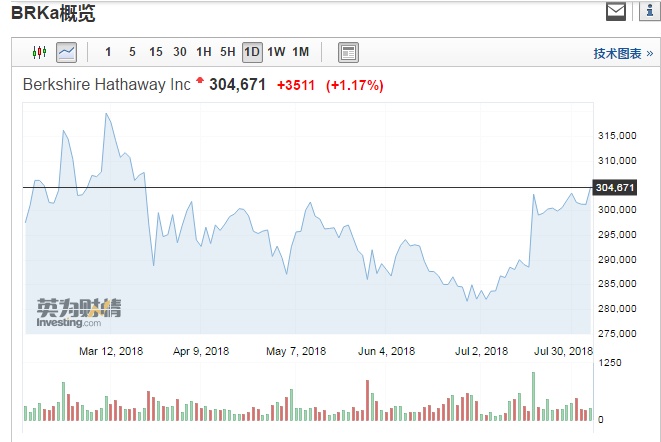Click the Berkshire Hathaway Inc title
The image size is (661, 442).
tap(107, 84)
